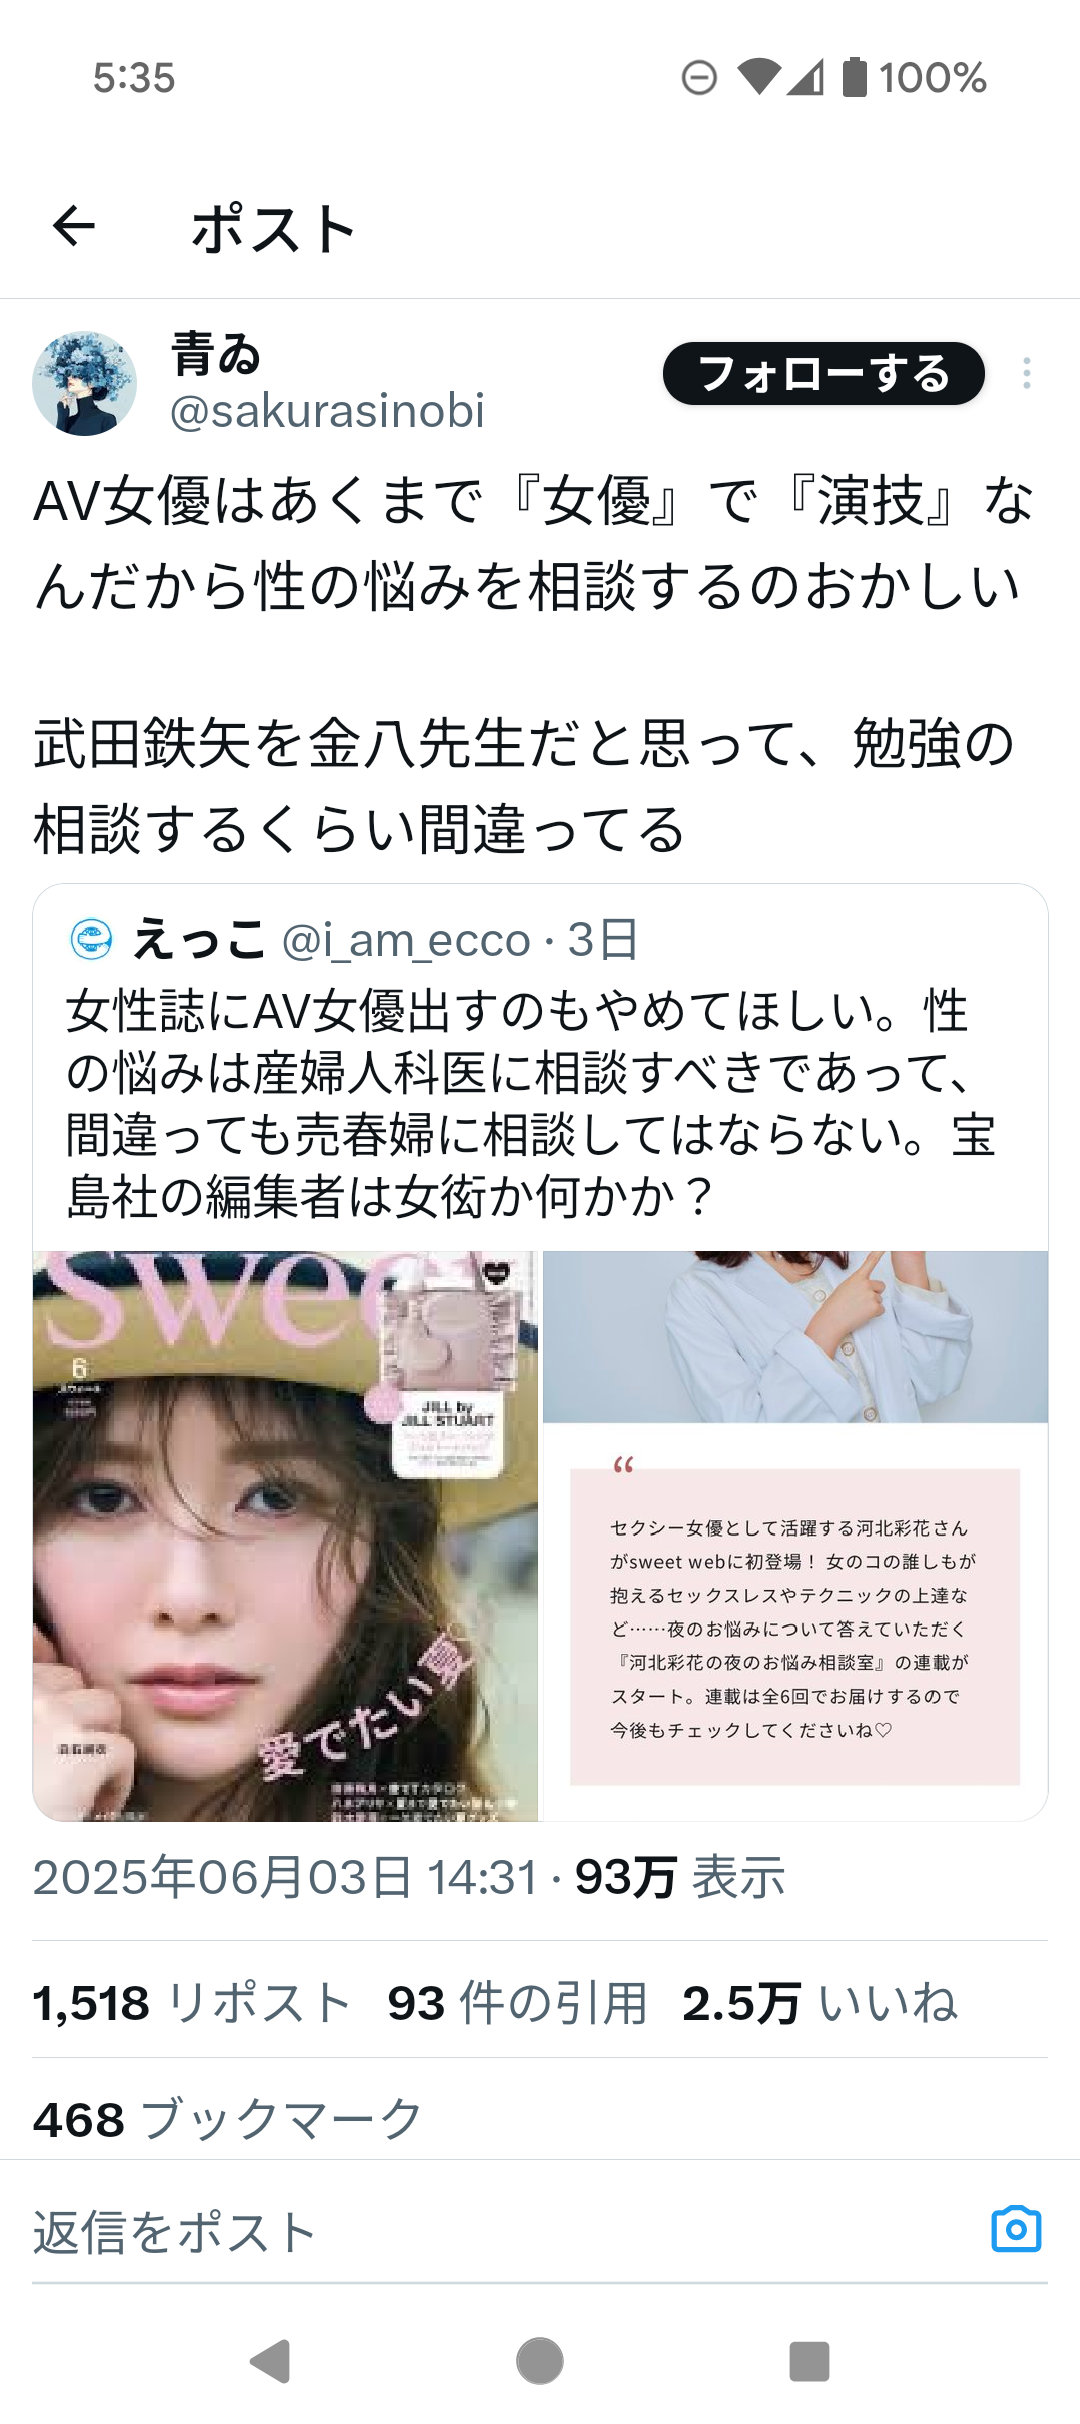This screenshot has width=1080, height=2424.
Task: Open the @sakurasinobi handle link
Action: click(327, 411)
